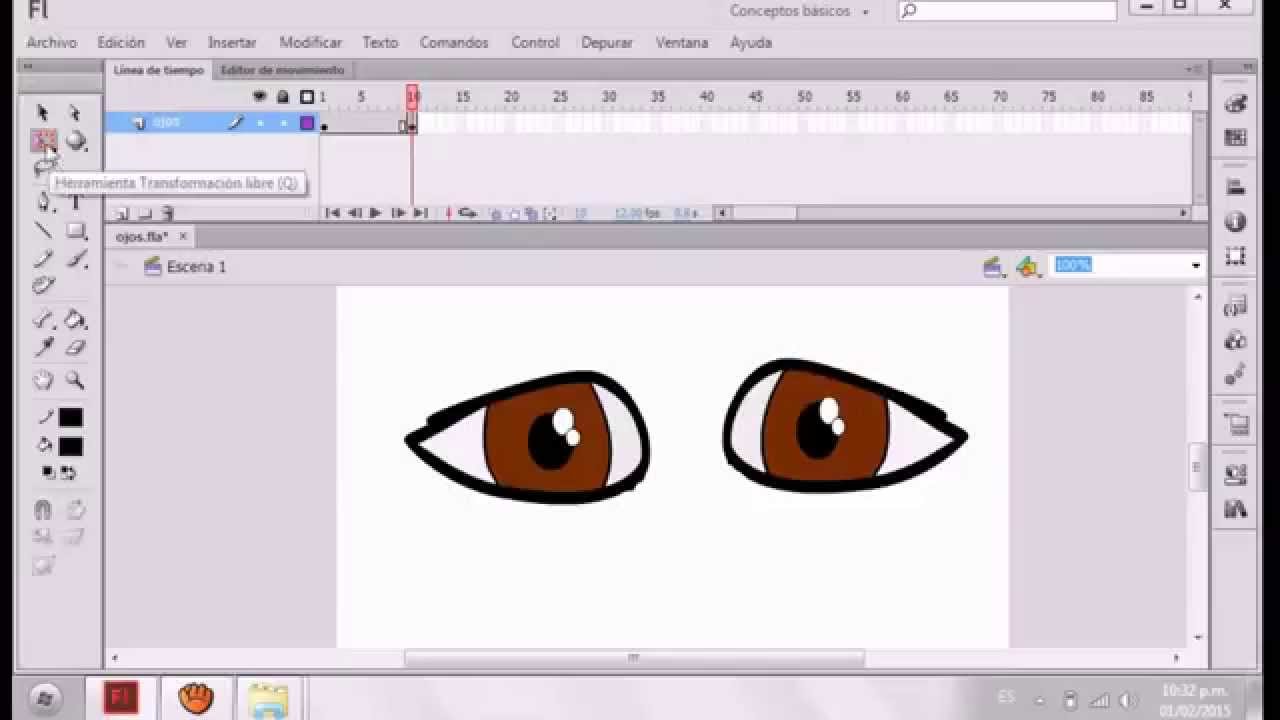Image resolution: width=1280 pixels, height=720 pixels.
Task: Close the ojos.fla document tab
Action: 183,237
